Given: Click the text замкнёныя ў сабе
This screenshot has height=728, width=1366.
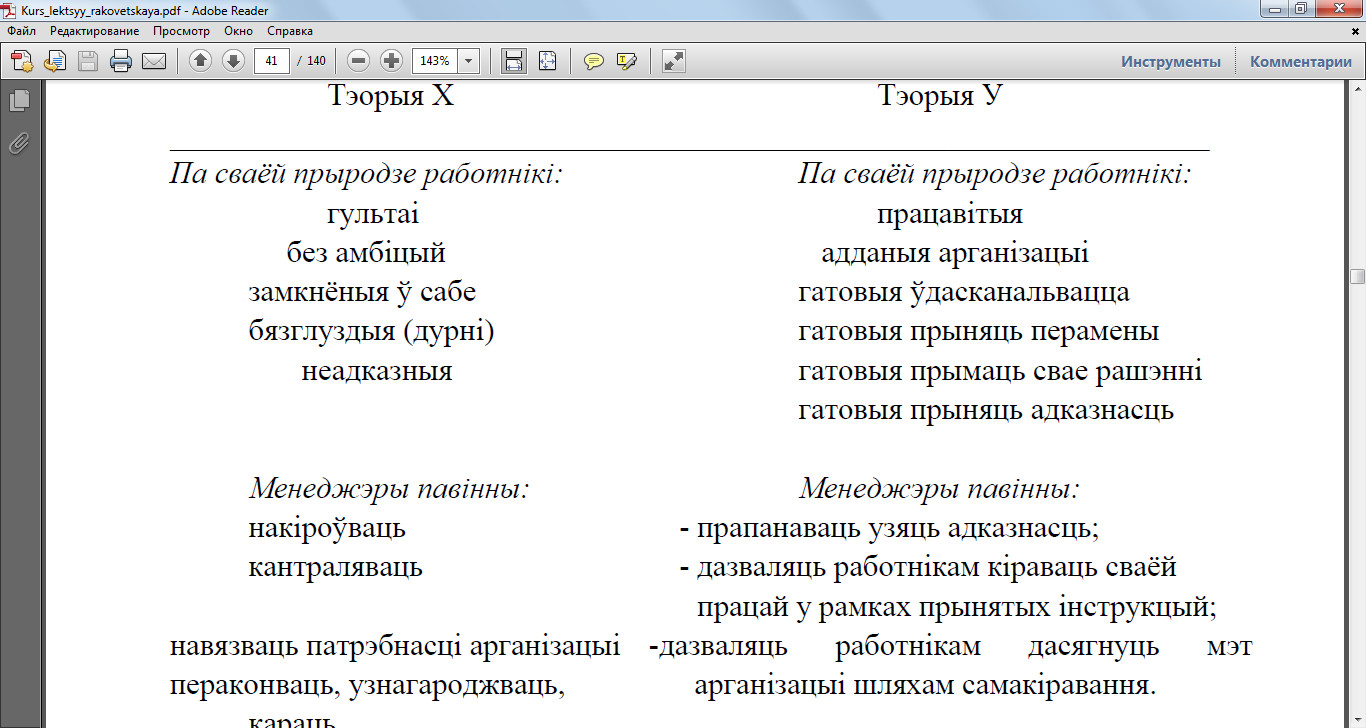Looking at the screenshot, I should tap(362, 293).
